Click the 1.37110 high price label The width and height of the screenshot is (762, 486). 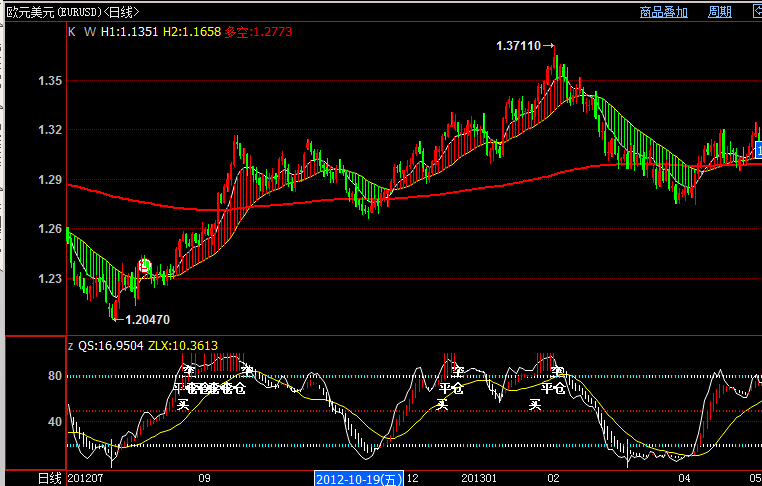[x=518, y=46]
